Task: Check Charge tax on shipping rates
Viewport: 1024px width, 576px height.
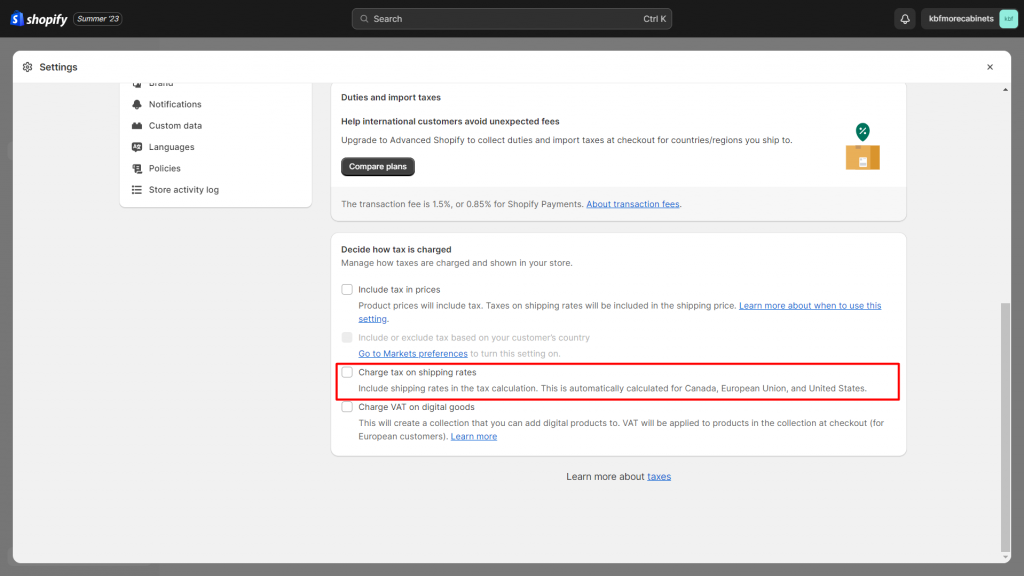Action: (x=347, y=372)
